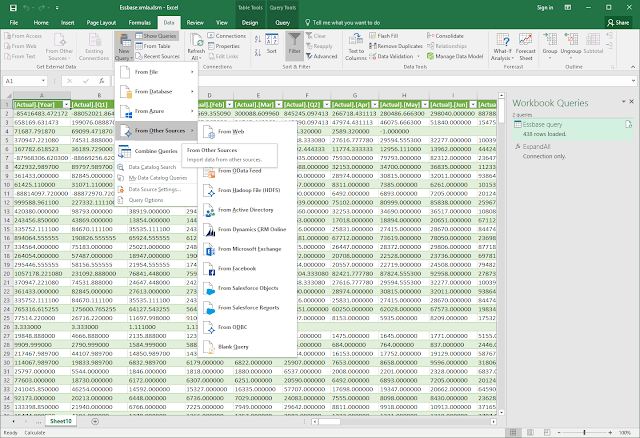
Task: Select From Active Directory source
Action: pos(247,210)
